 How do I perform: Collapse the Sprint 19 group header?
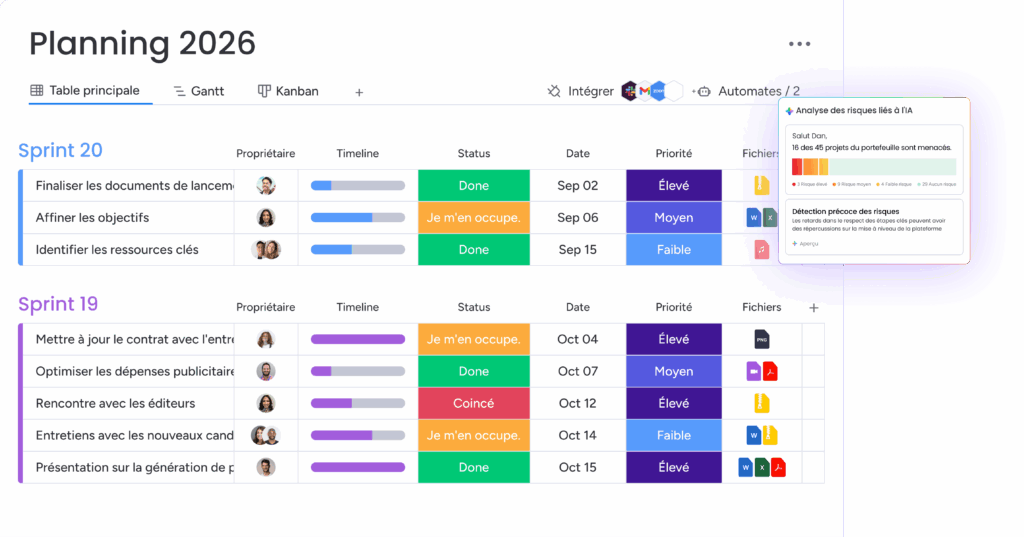click(x=58, y=304)
